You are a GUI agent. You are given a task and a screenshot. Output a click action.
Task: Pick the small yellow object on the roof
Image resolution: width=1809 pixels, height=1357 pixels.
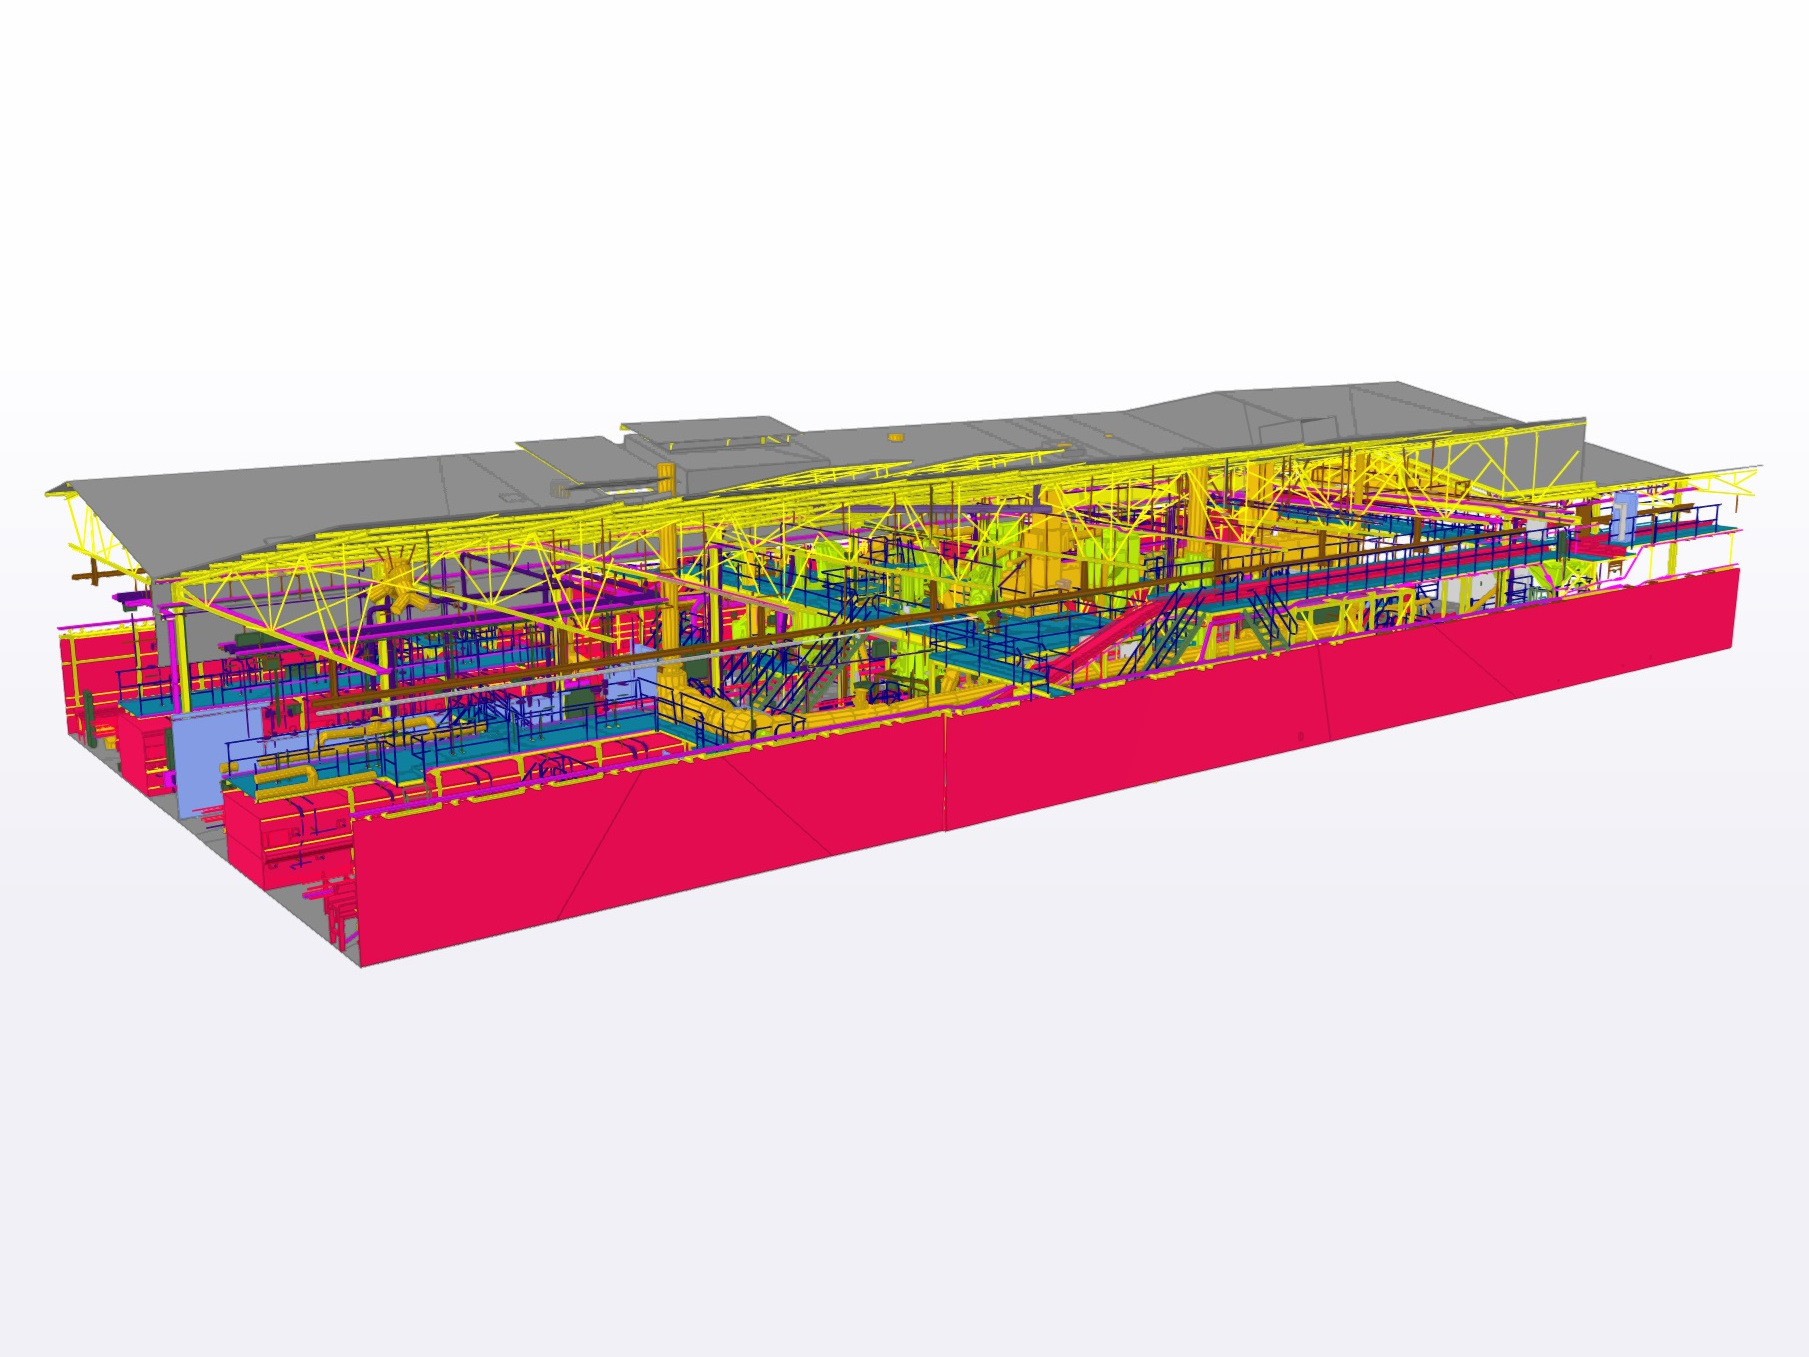894,436
